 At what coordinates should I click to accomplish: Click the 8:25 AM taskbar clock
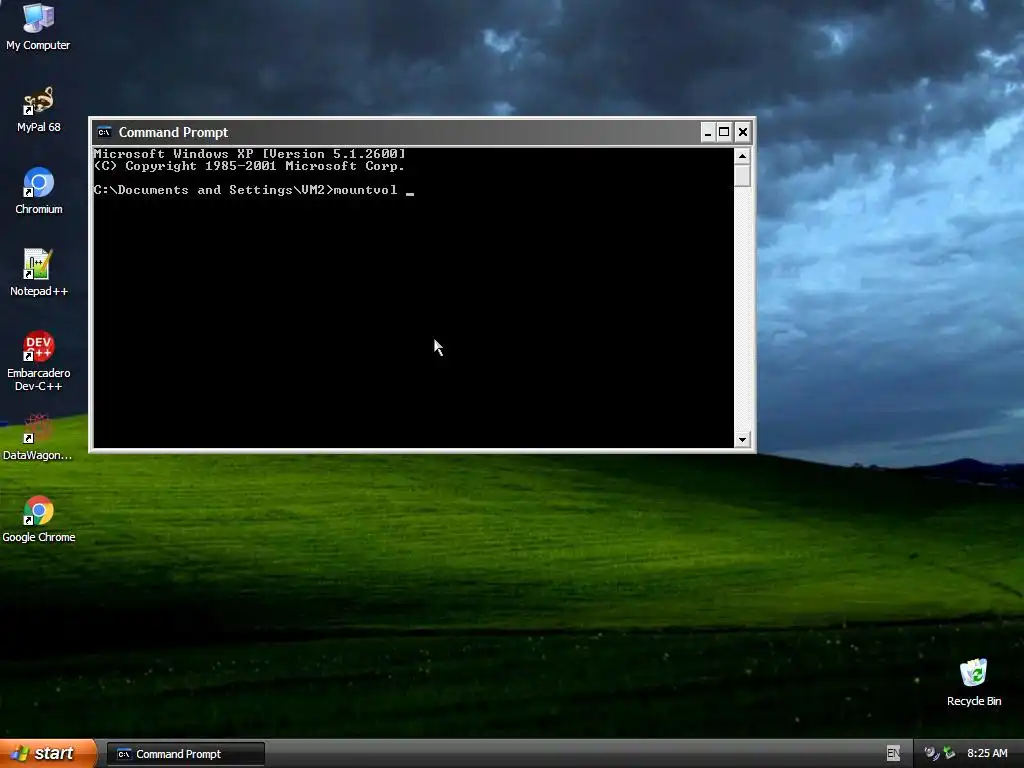point(987,754)
